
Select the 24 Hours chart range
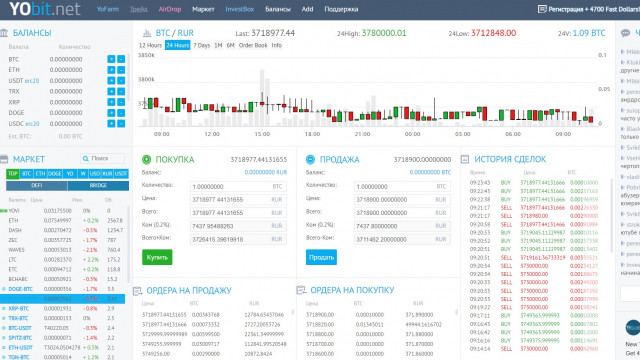click(178, 45)
